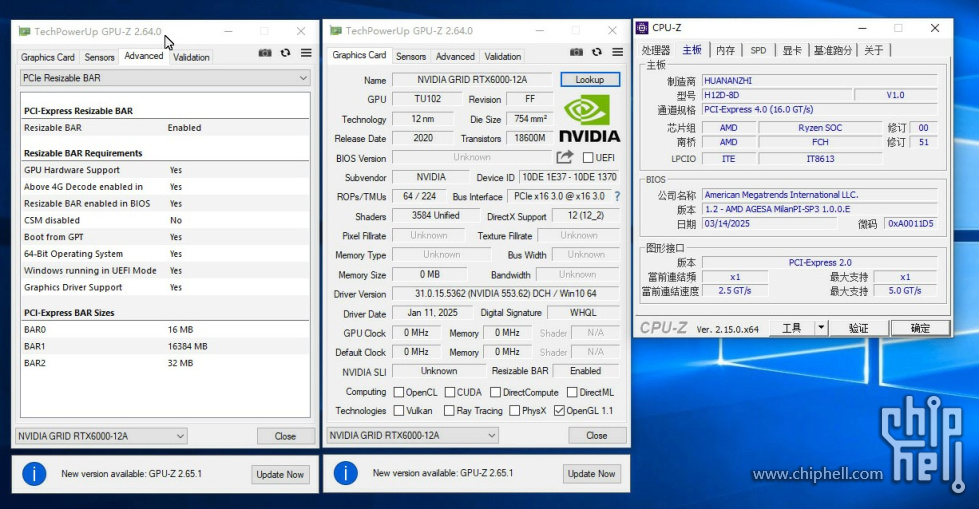Select the CSM disabled row

[x=165, y=220]
